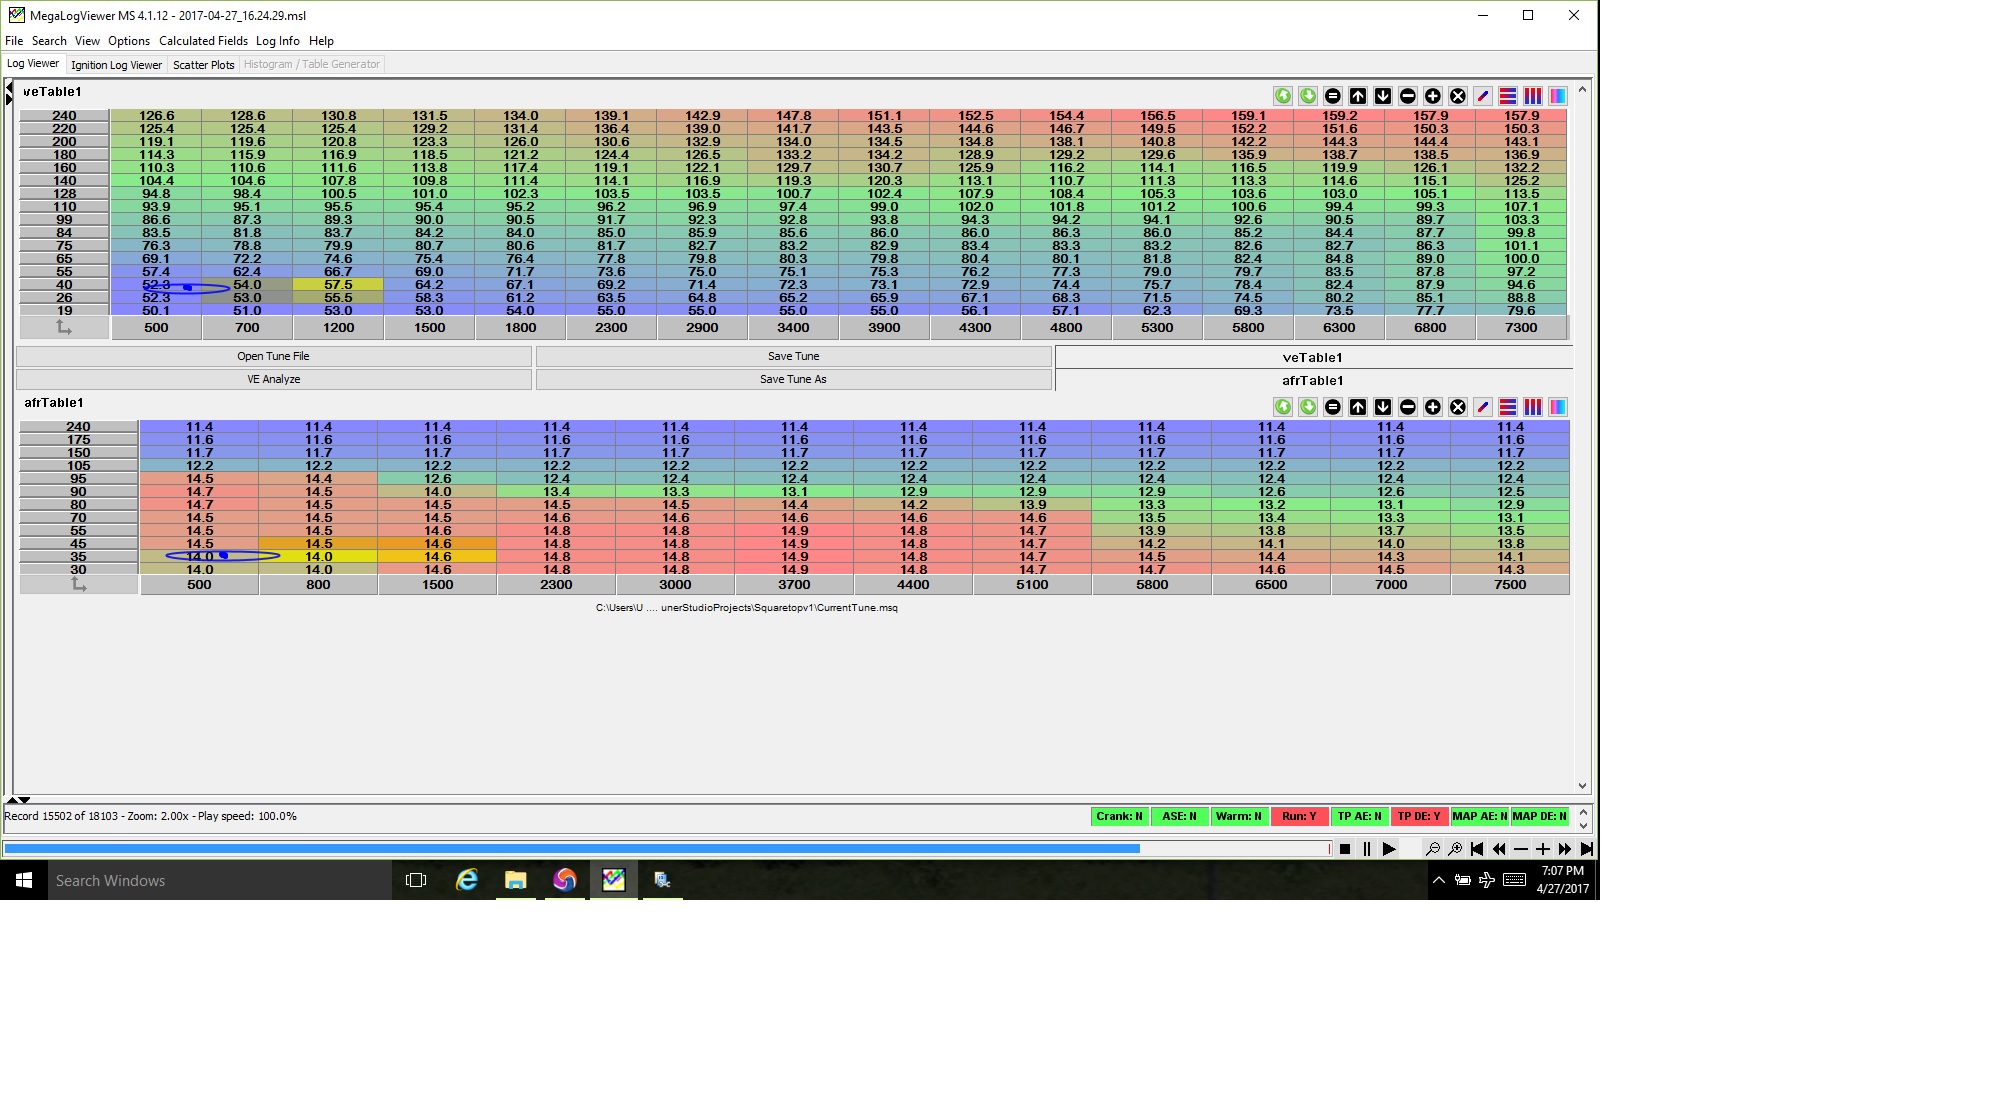
Task: Click the blue log playback progress bar
Action: click(570, 848)
